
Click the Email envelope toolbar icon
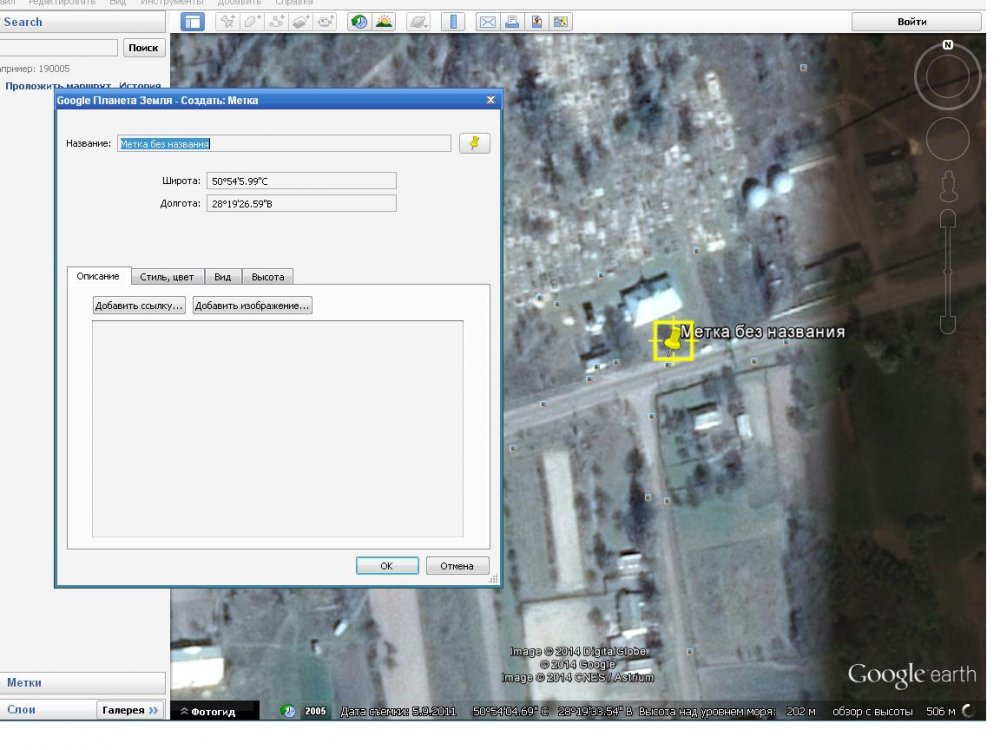click(487, 22)
